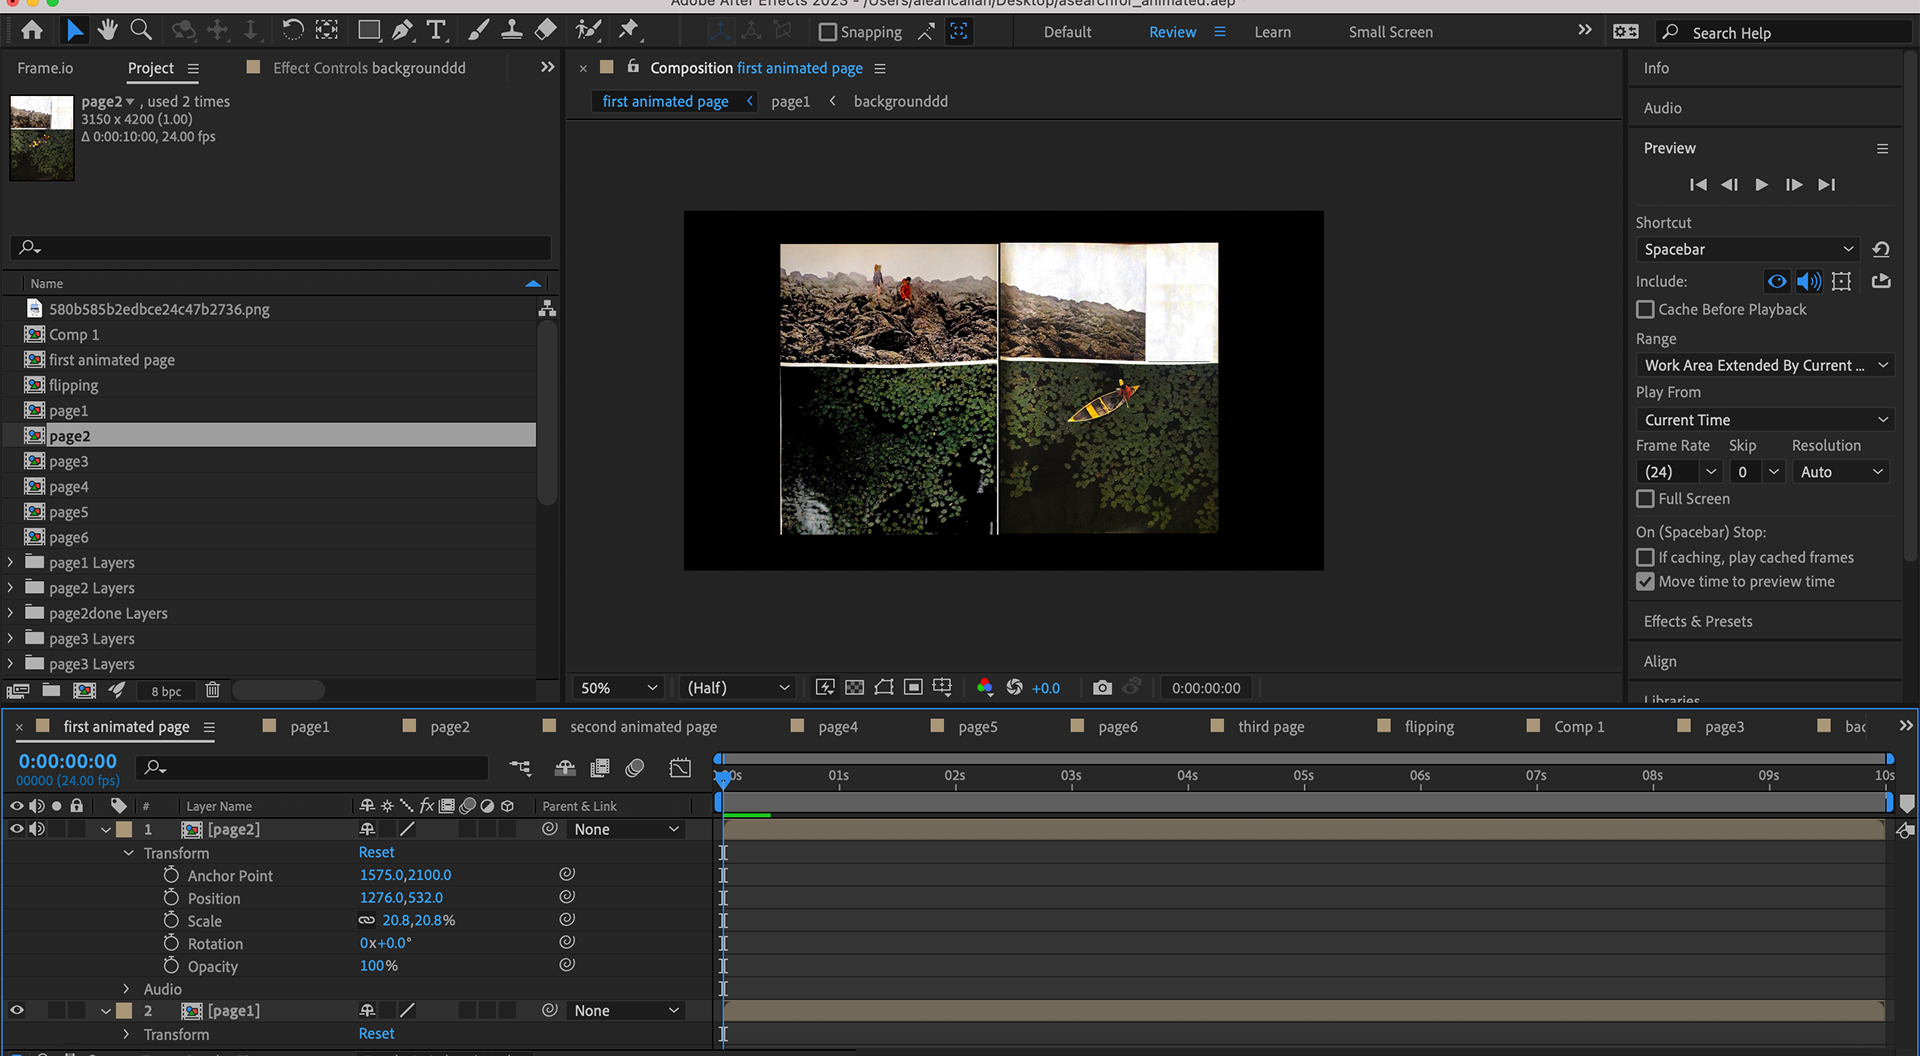Image resolution: width=1920 pixels, height=1056 pixels.
Task: Switch to the Learn workspace
Action: tap(1272, 32)
